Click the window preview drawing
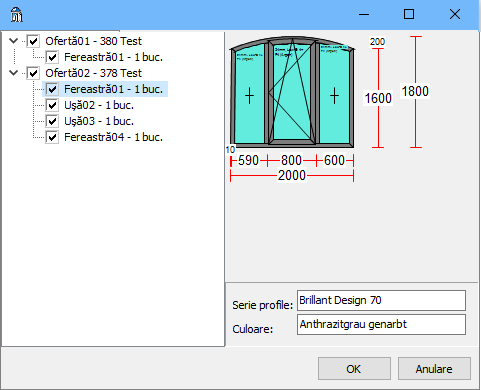The height and width of the screenshot is (390, 481). point(292,92)
